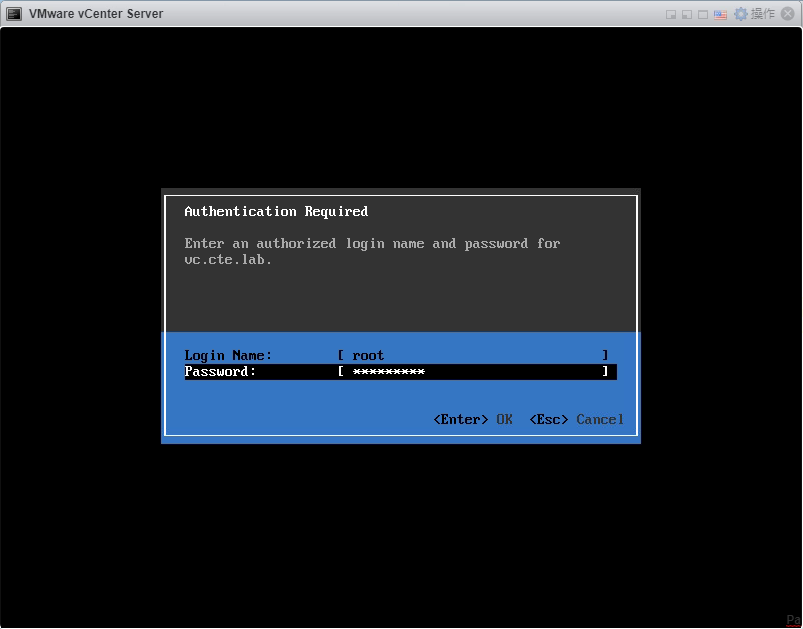Dock the console to the bottom-right corner

click(671, 14)
